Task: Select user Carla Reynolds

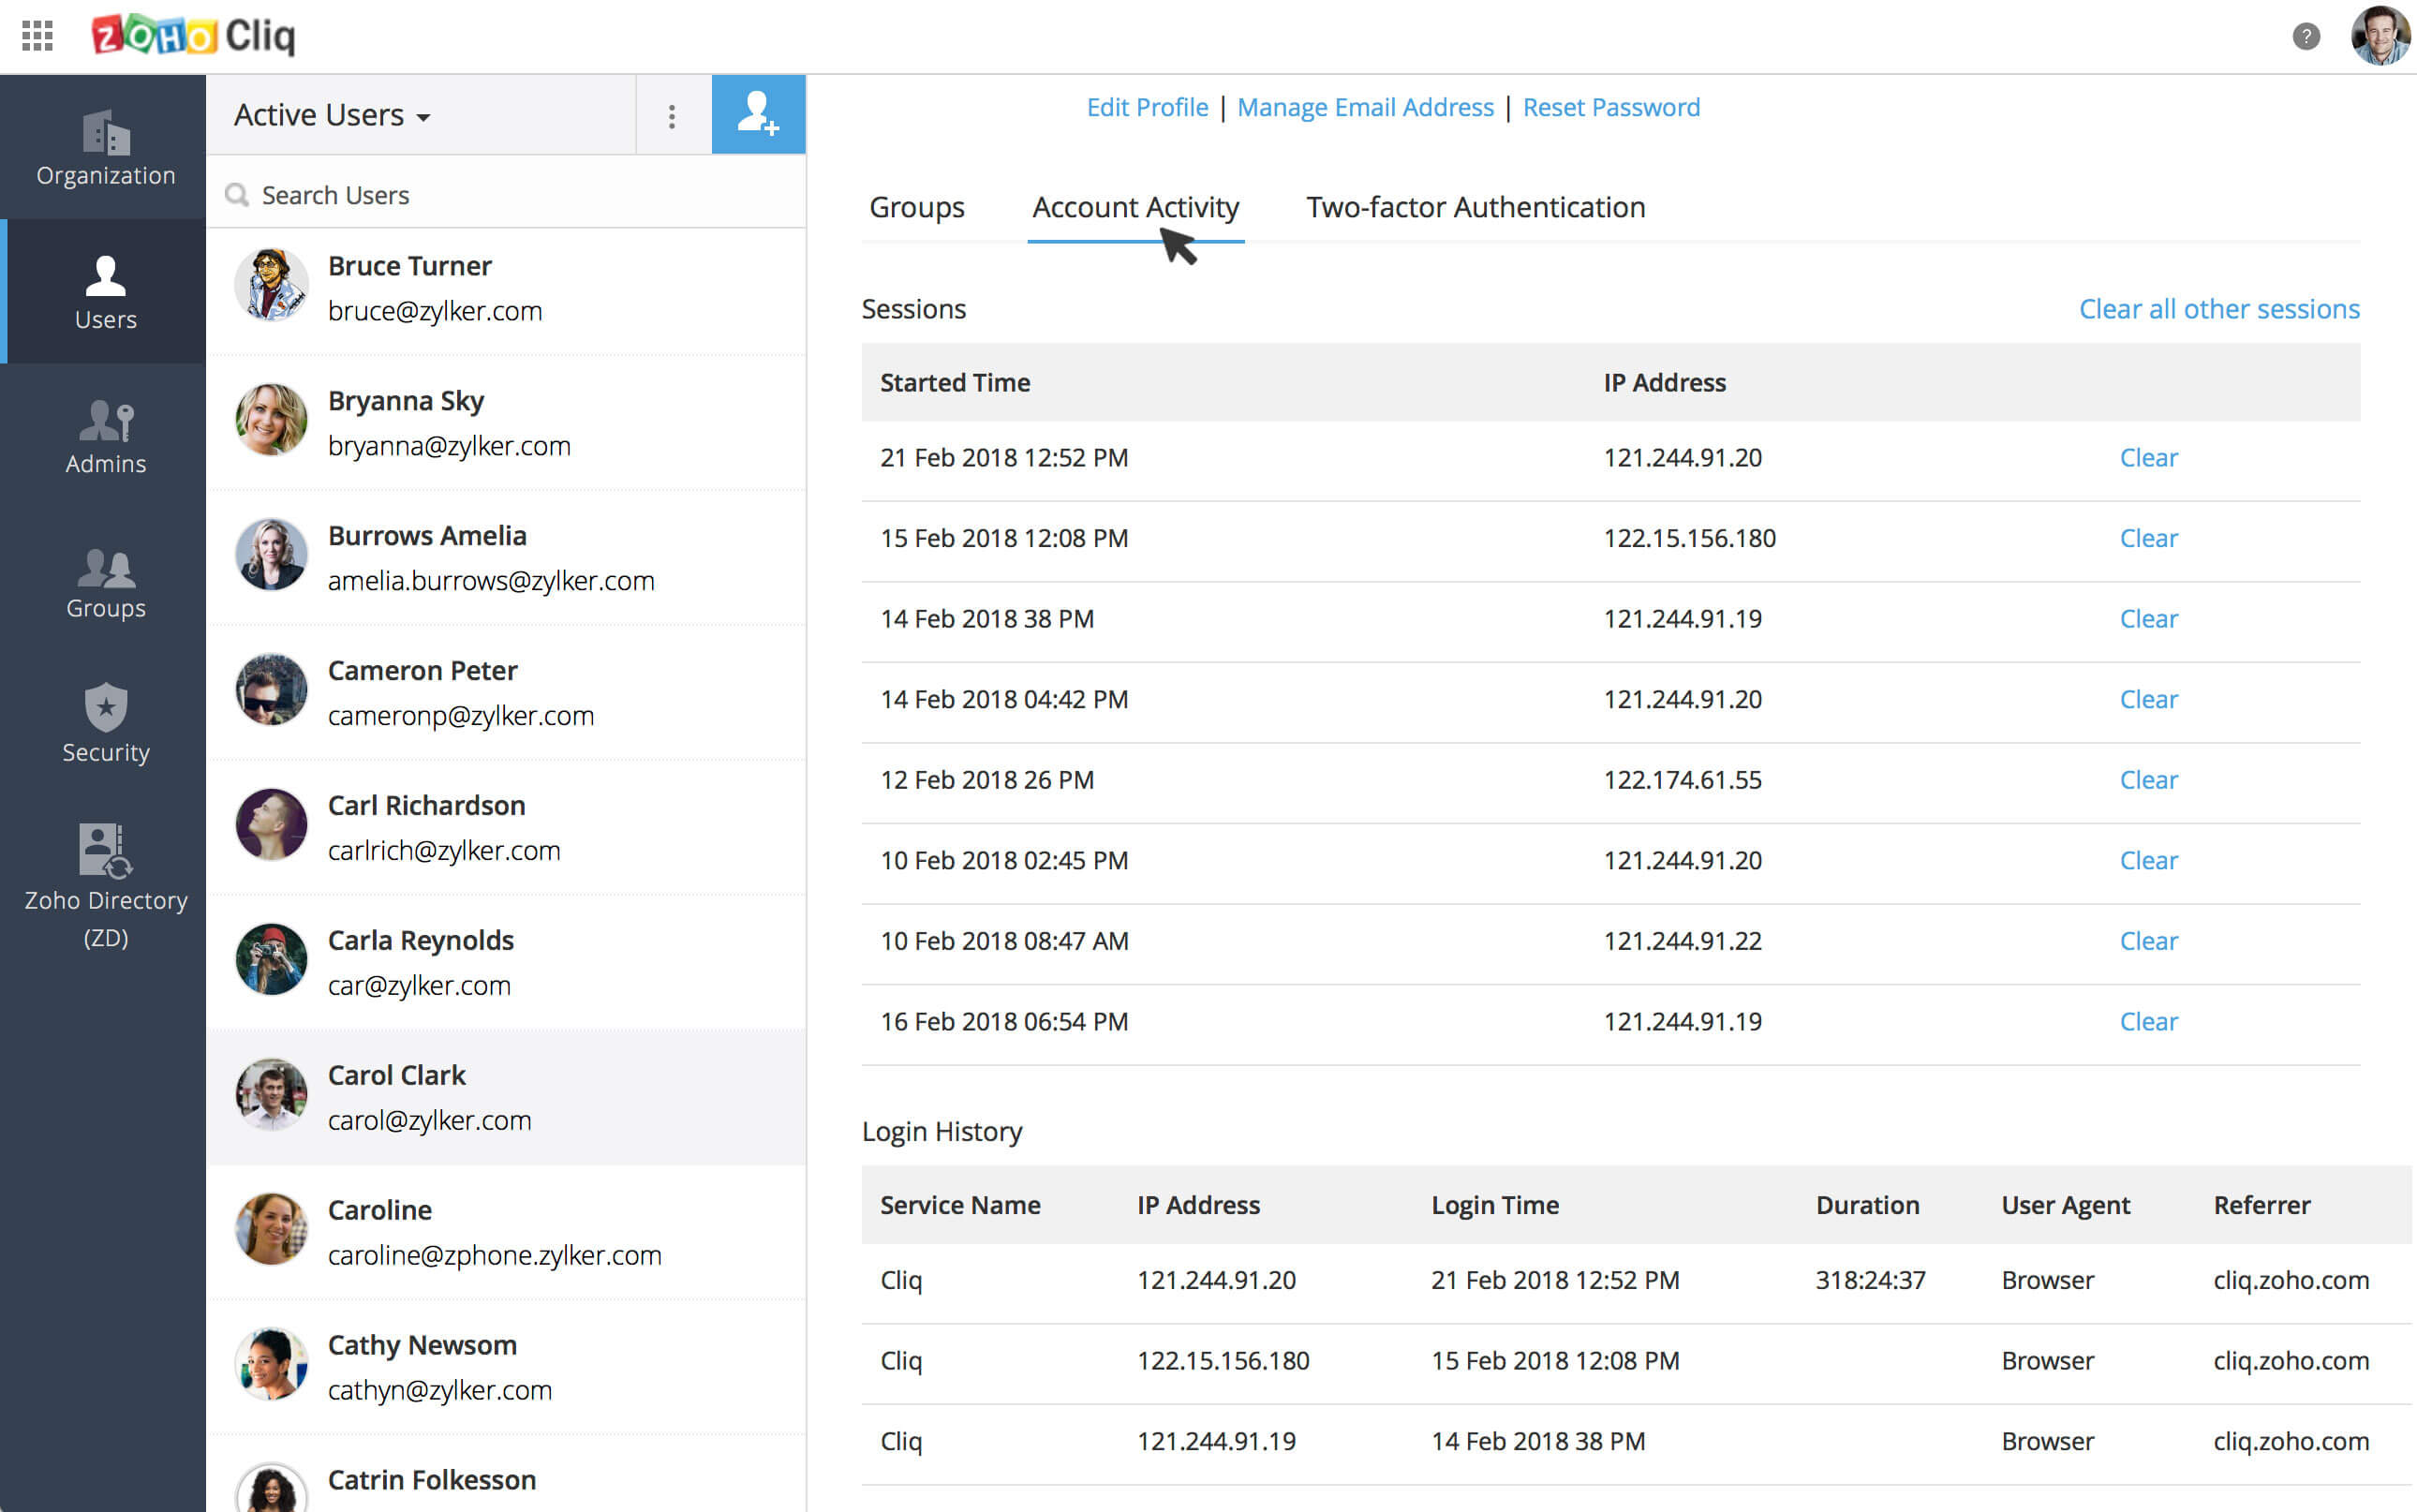Action: coord(506,963)
